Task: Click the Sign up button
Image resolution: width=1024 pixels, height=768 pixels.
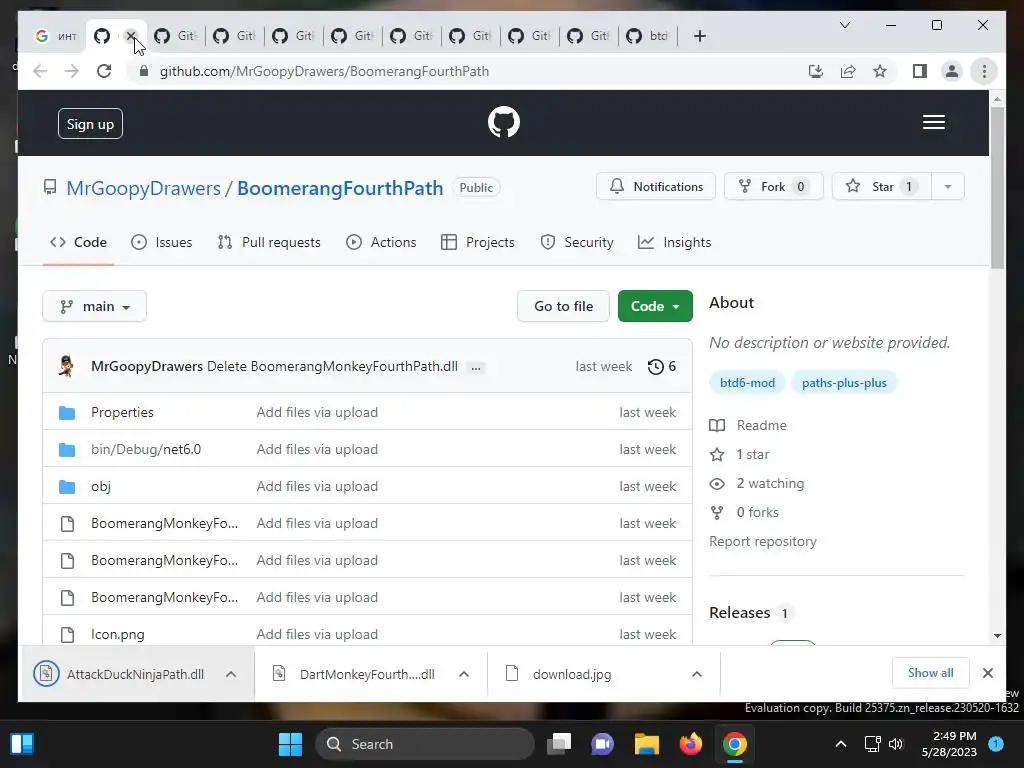Action: pos(90,124)
